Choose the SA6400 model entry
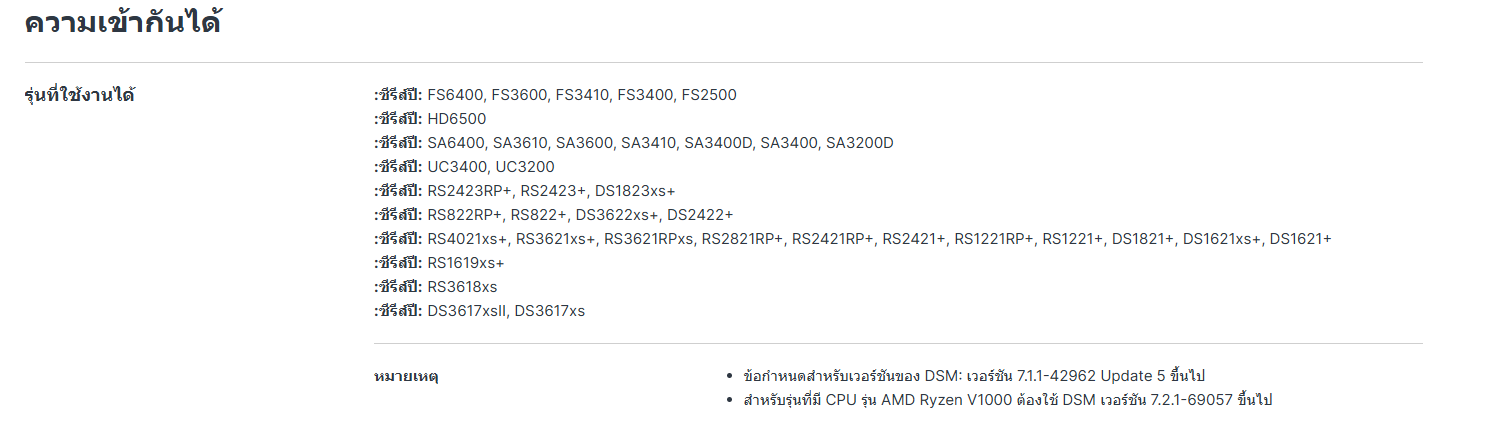Screen dimensions: 1492x447 pyautogui.click(x=457, y=143)
